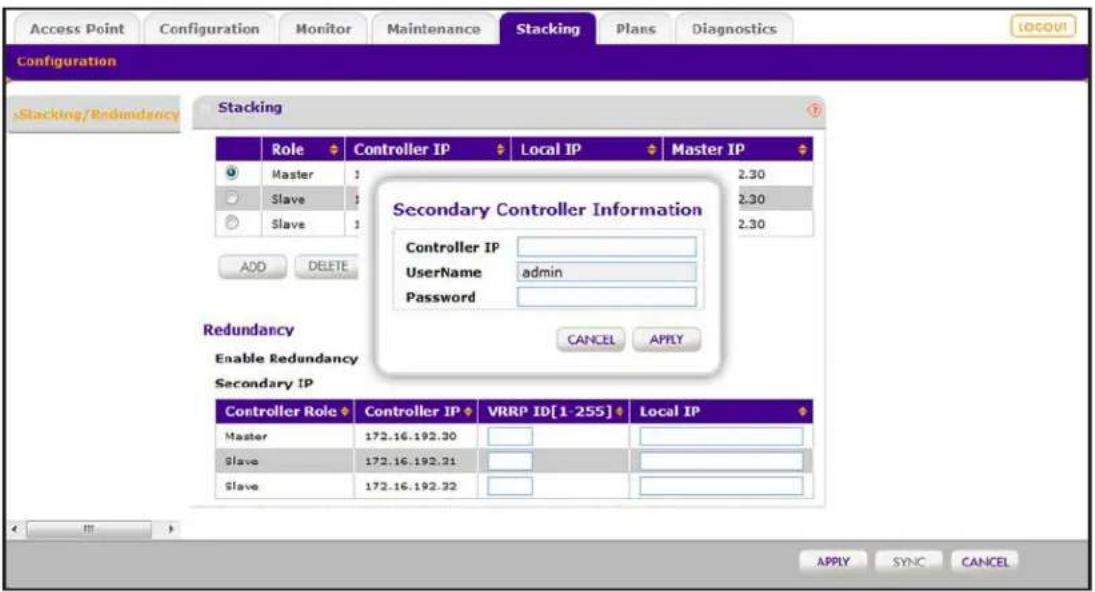Click the 172.16.192.30 controller IP cell

(x=411, y=437)
